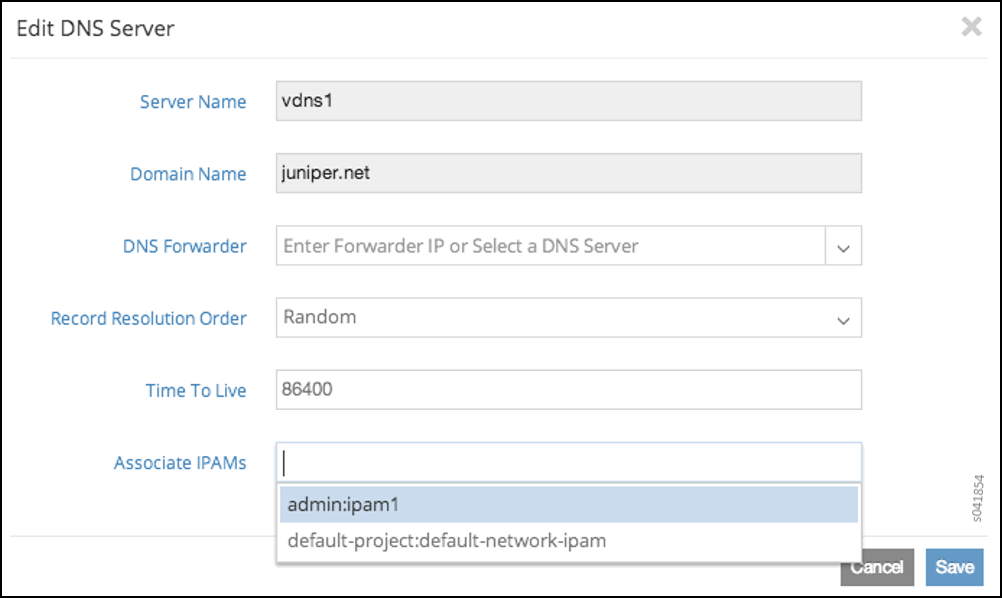Click the Time To Live label
The image size is (1002, 598).
[x=196, y=391]
